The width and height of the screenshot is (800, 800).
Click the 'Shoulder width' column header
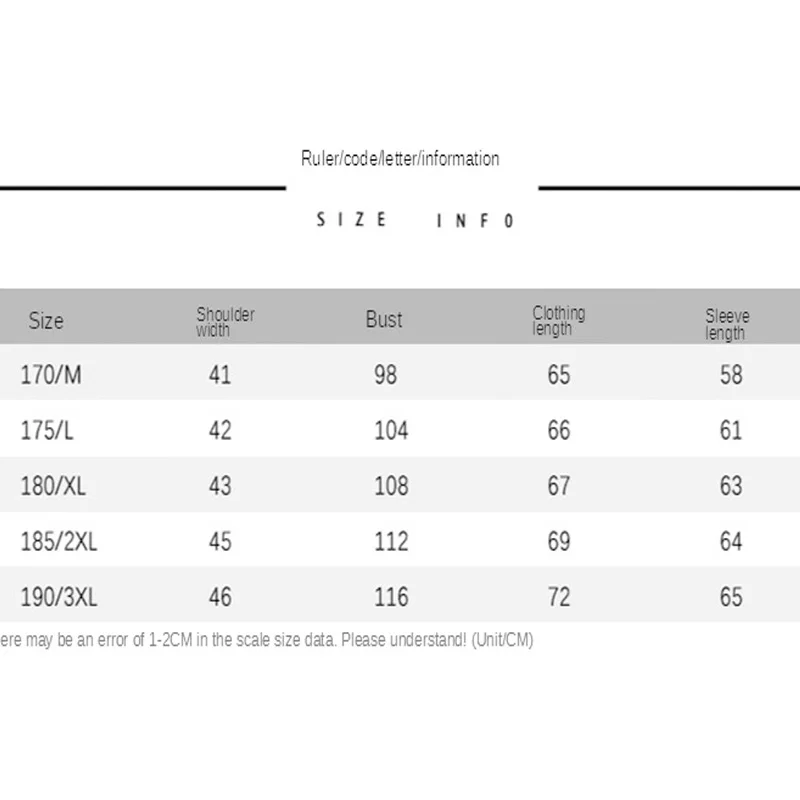tap(225, 322)
